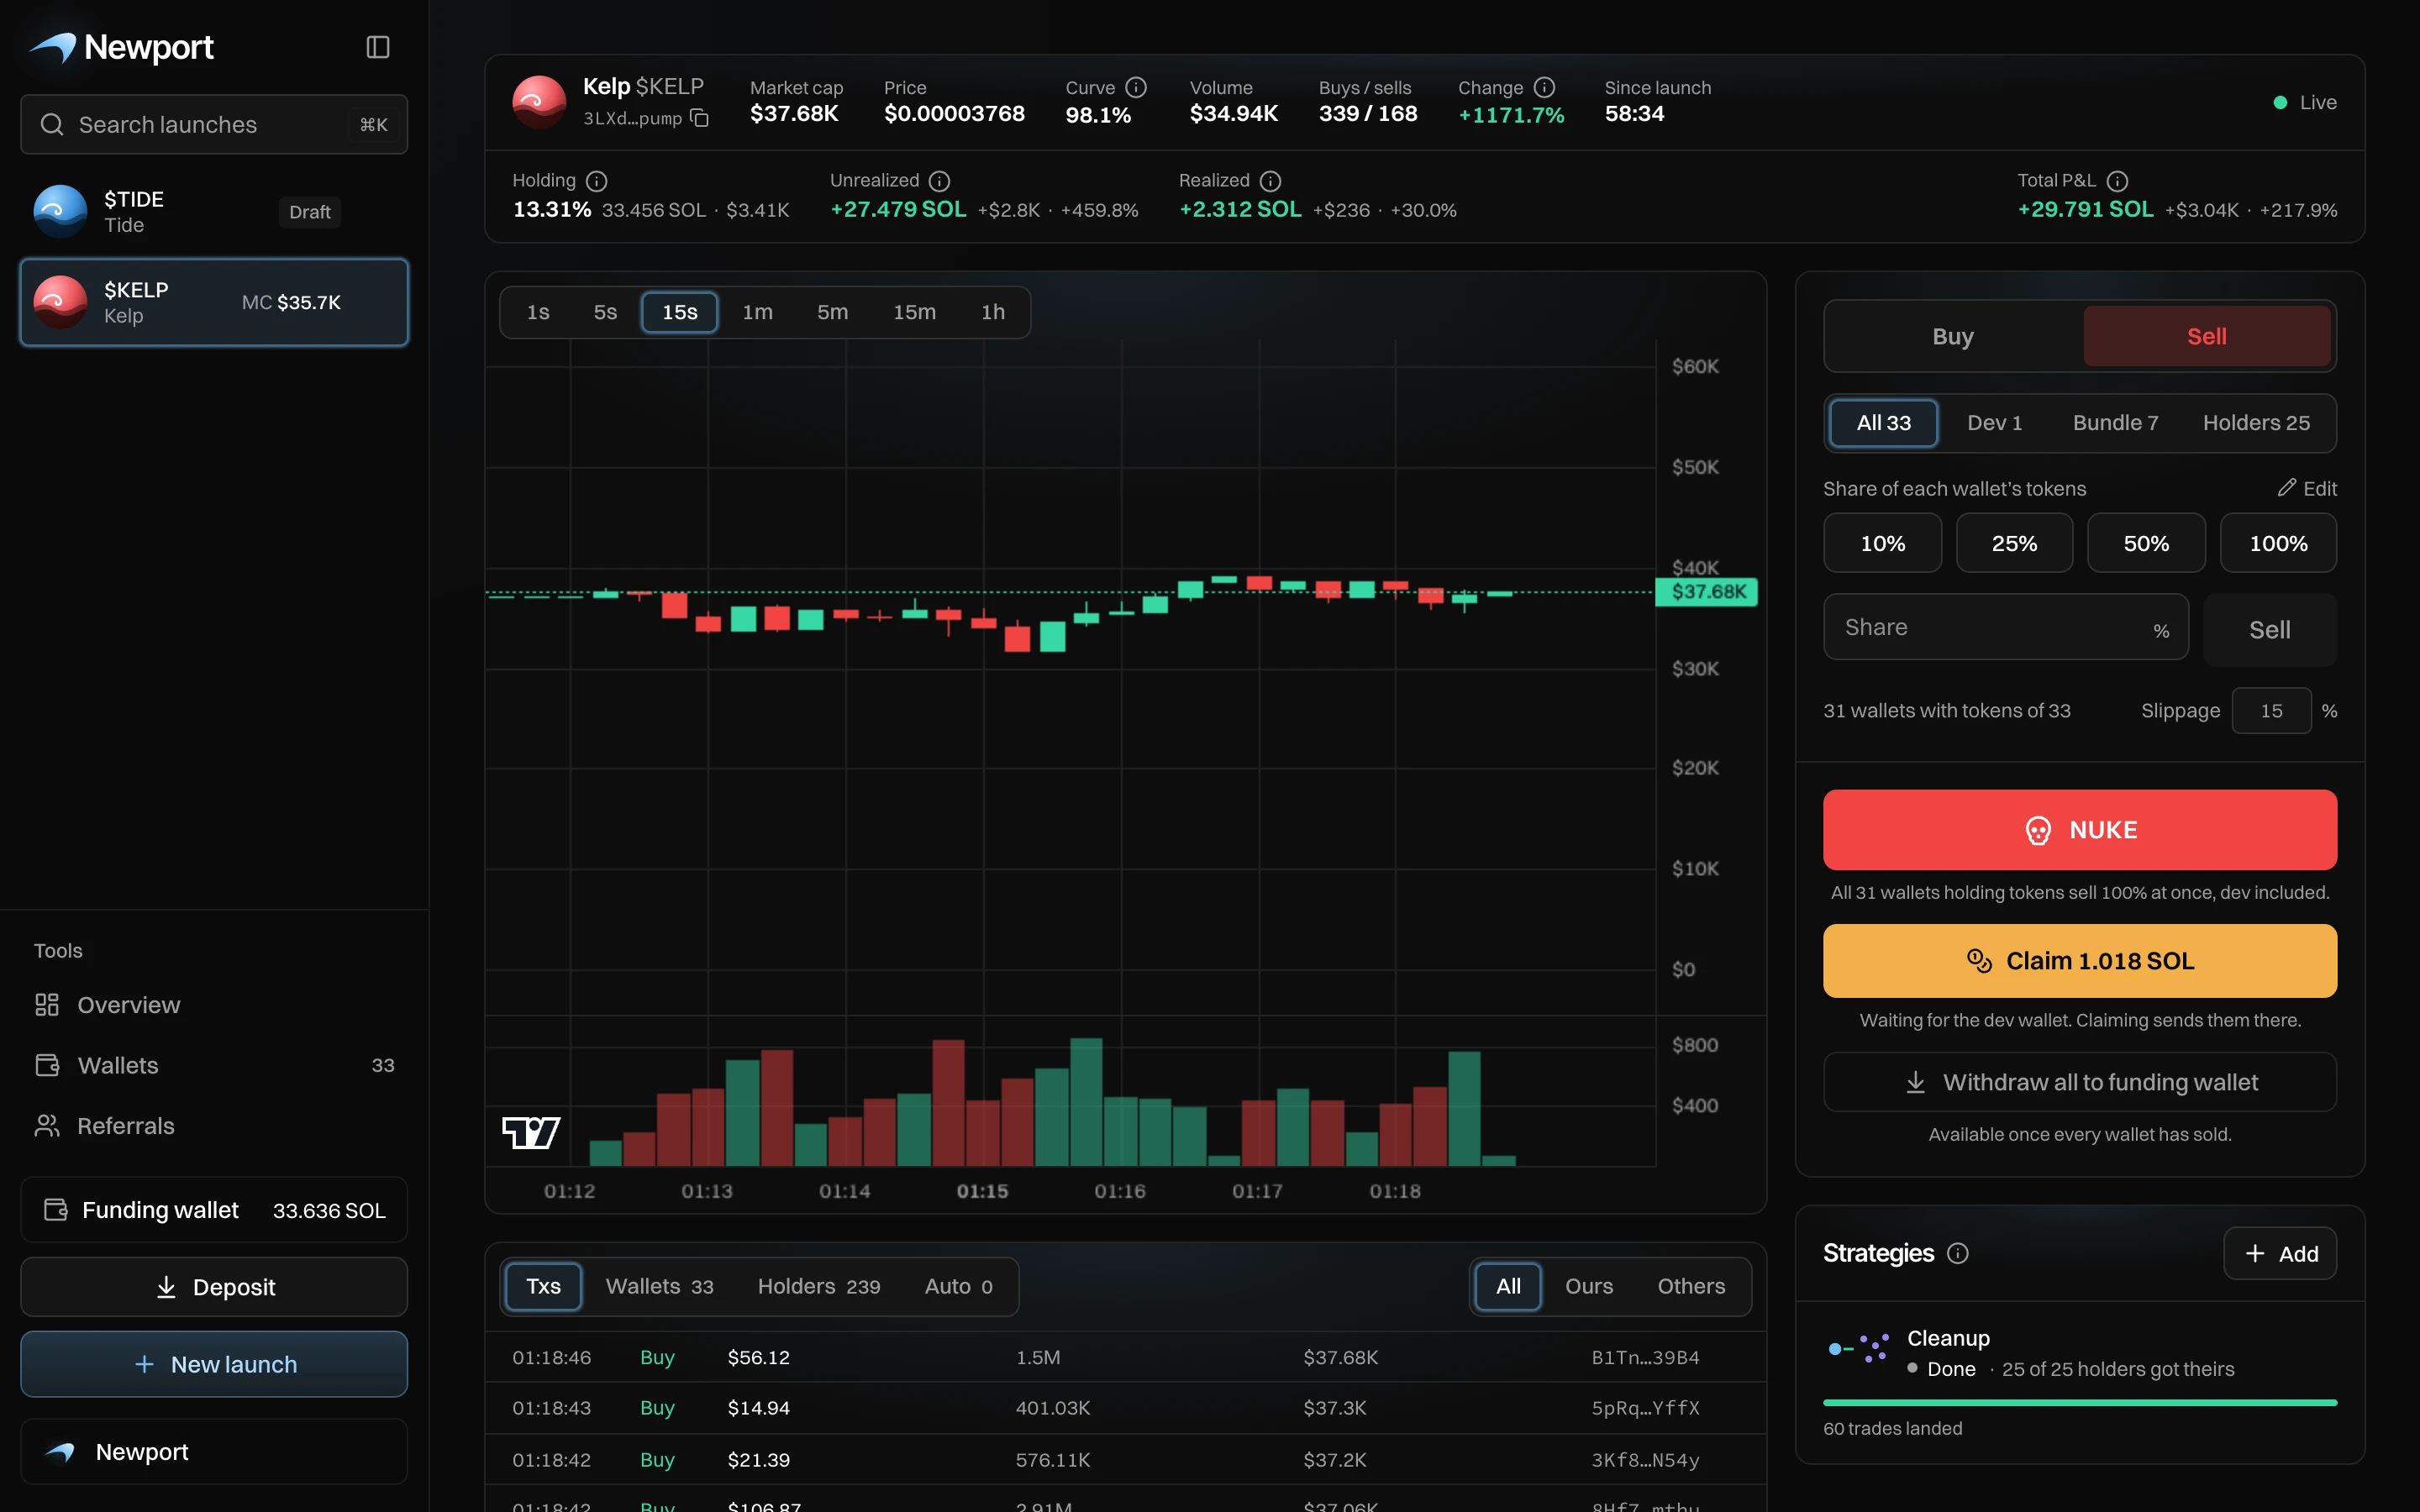Open the Referrals tool
The width and height of the screenshot is (2420, 1512).
pos(214,1126)
